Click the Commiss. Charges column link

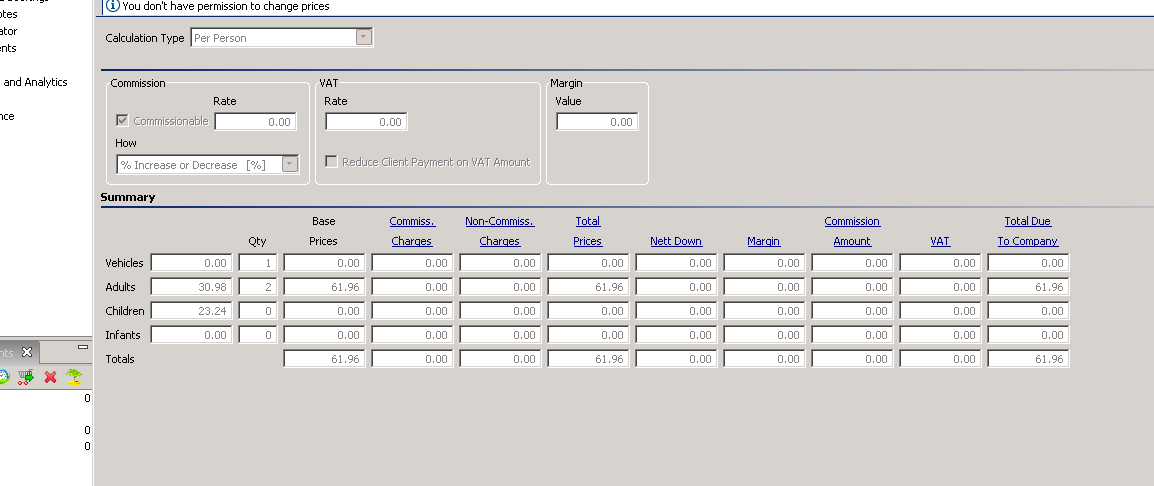coord(412,231)
